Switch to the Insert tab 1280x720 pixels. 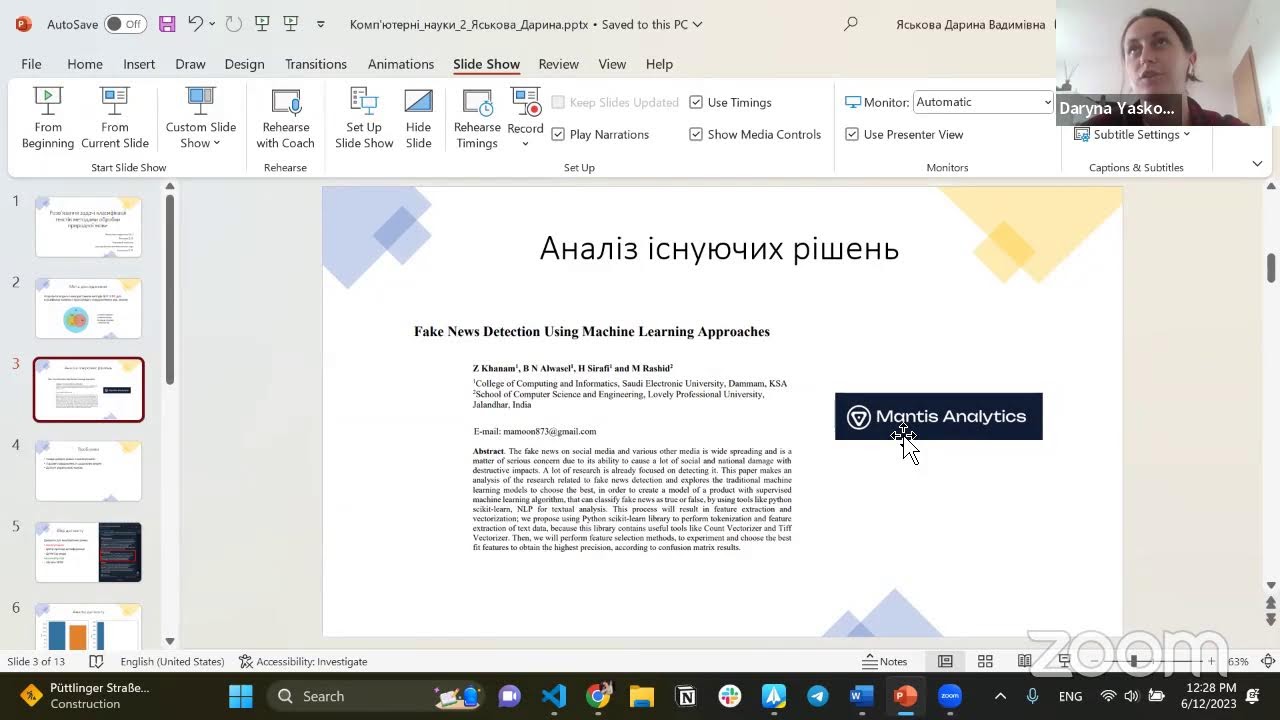pos(139,64)
